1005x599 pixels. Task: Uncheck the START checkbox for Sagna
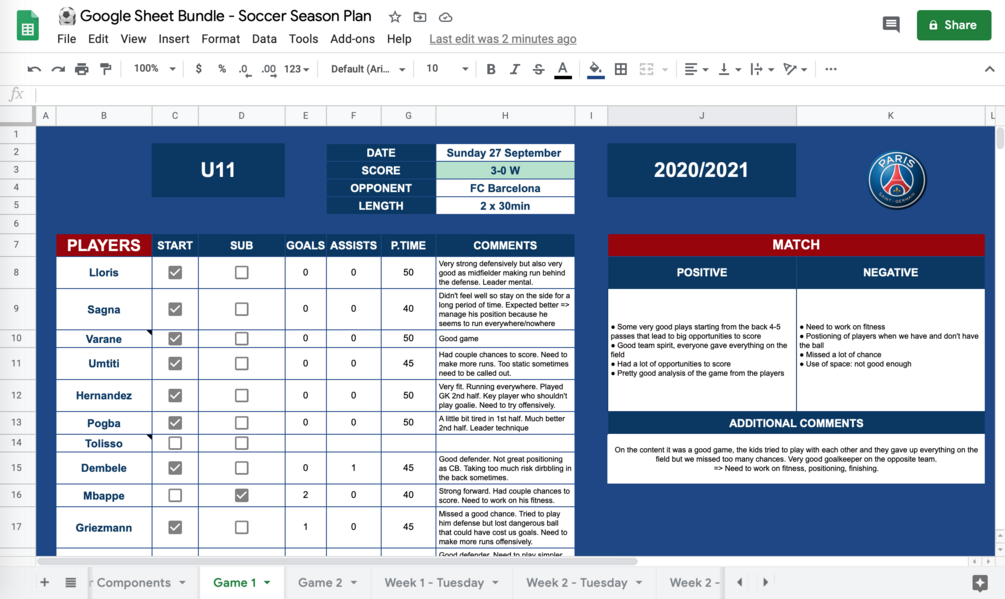click(x=175, y=309)
